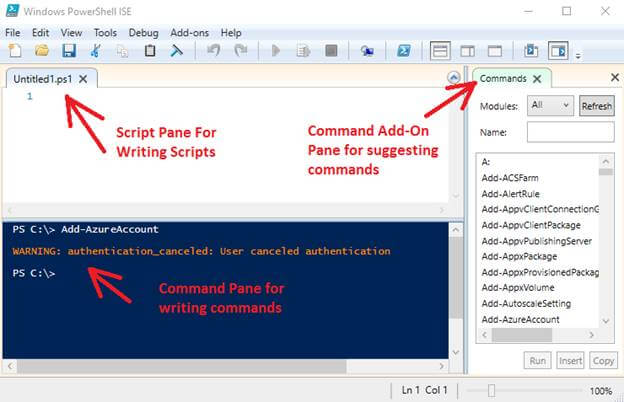Viewport: 624px width, 402px height.
Task: Save the script with floppy disk icon
Action: 69,51
